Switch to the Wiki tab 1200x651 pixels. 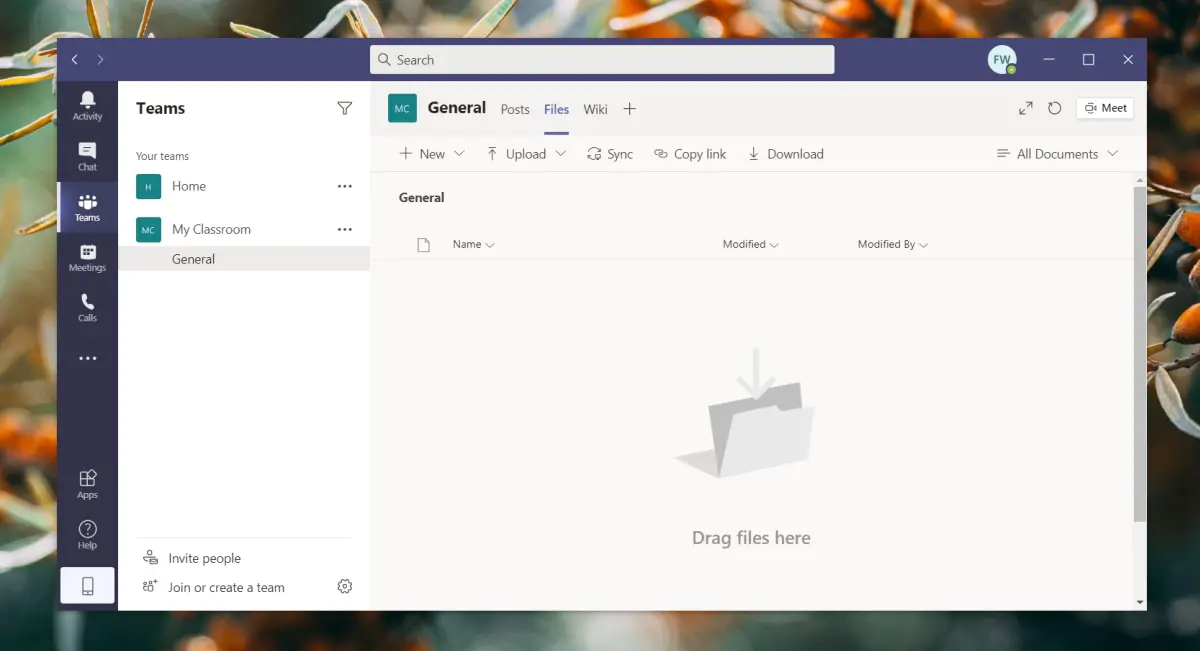pos(595,109)
